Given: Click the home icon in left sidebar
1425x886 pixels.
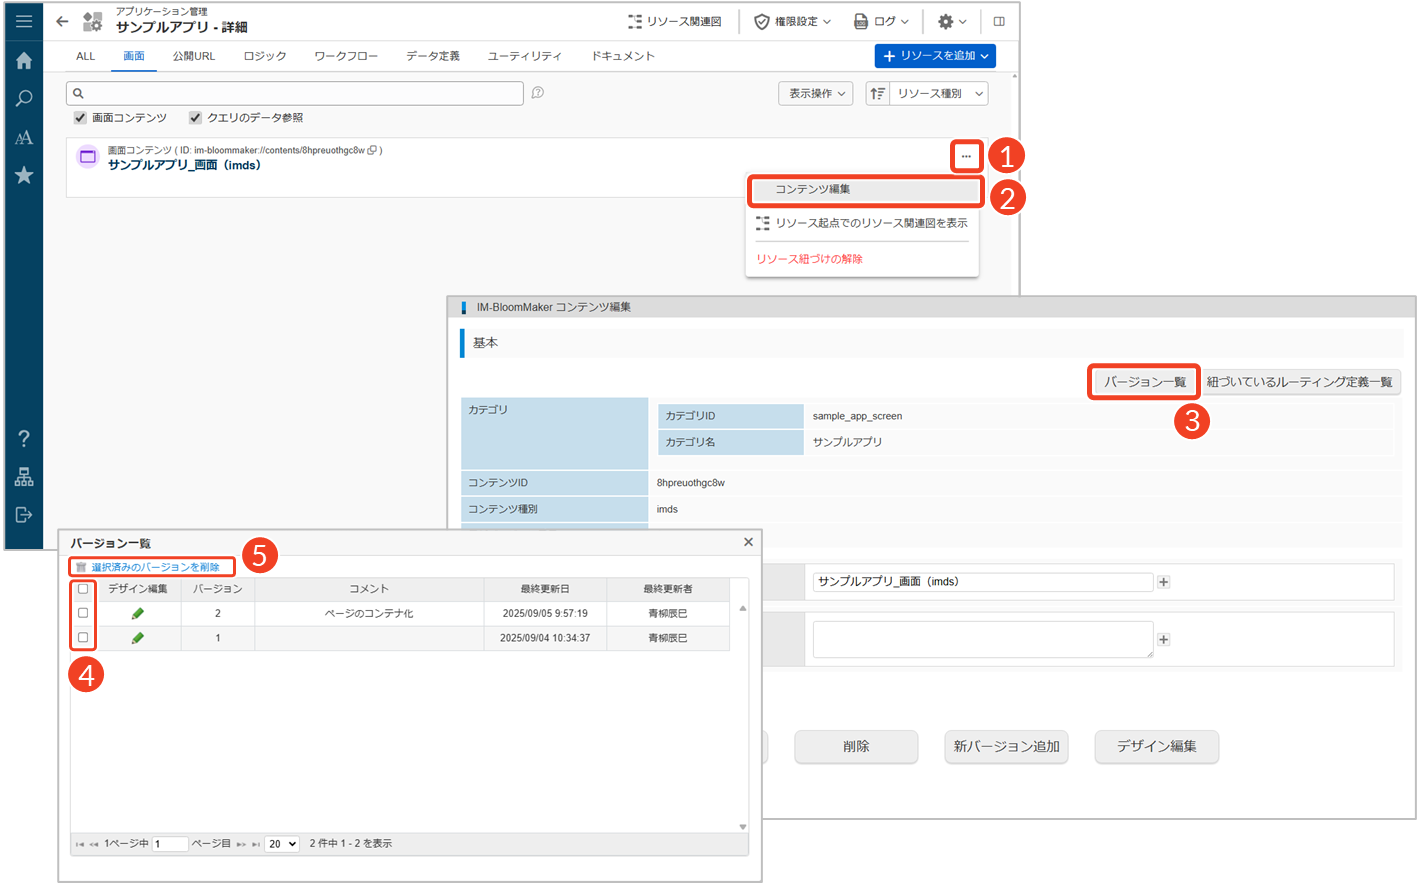Looking at the screenshot, I should (24, 61).
